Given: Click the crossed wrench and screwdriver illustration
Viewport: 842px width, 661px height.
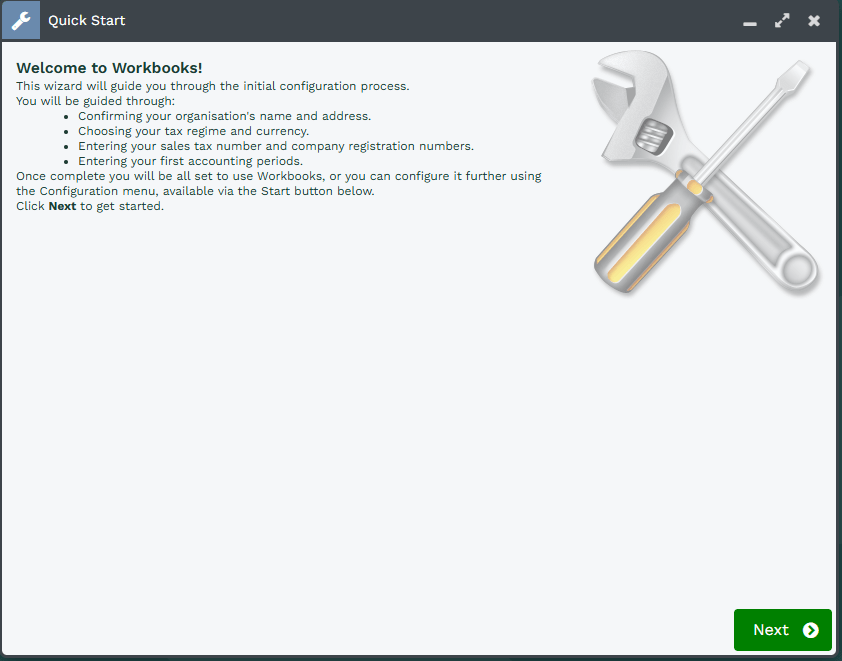Looking at the screenshot, I should pyautogui.click(x=705, y=172).
